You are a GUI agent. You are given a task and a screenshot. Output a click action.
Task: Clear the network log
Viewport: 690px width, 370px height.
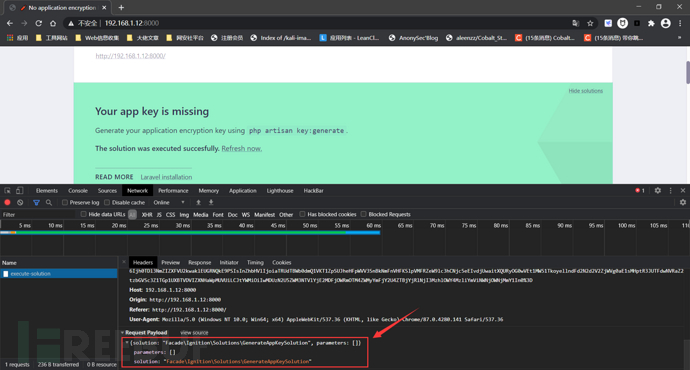tap(20, 202)
